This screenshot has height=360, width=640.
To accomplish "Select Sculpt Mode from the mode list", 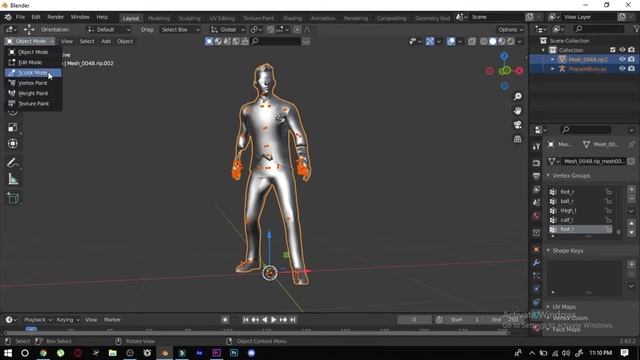I will [x=33, y=73].
